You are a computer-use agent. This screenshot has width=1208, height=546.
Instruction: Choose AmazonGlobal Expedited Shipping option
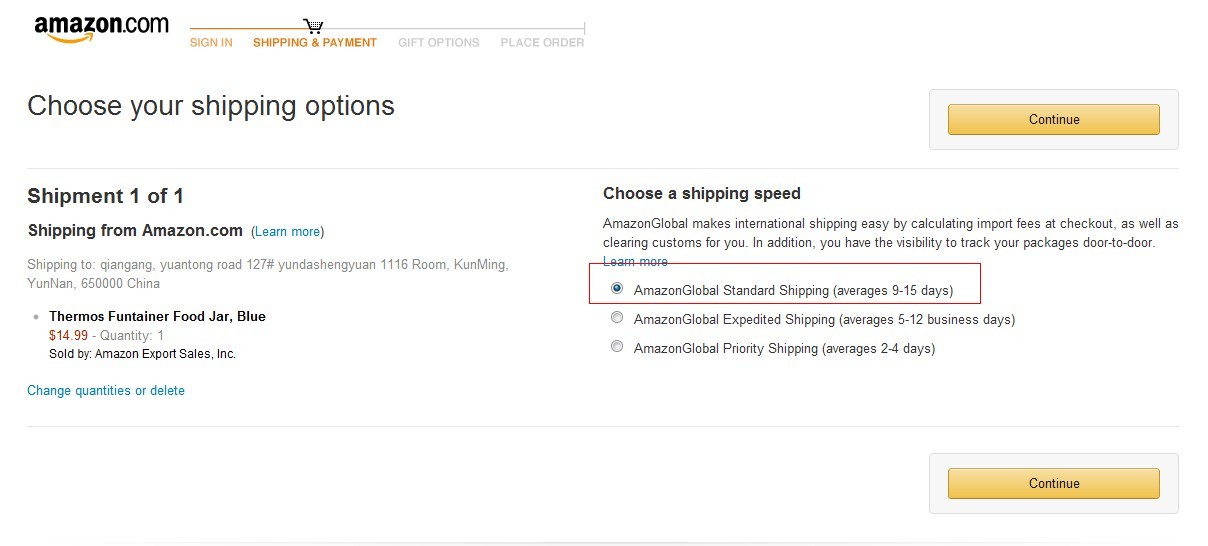[x=617, y=318]
